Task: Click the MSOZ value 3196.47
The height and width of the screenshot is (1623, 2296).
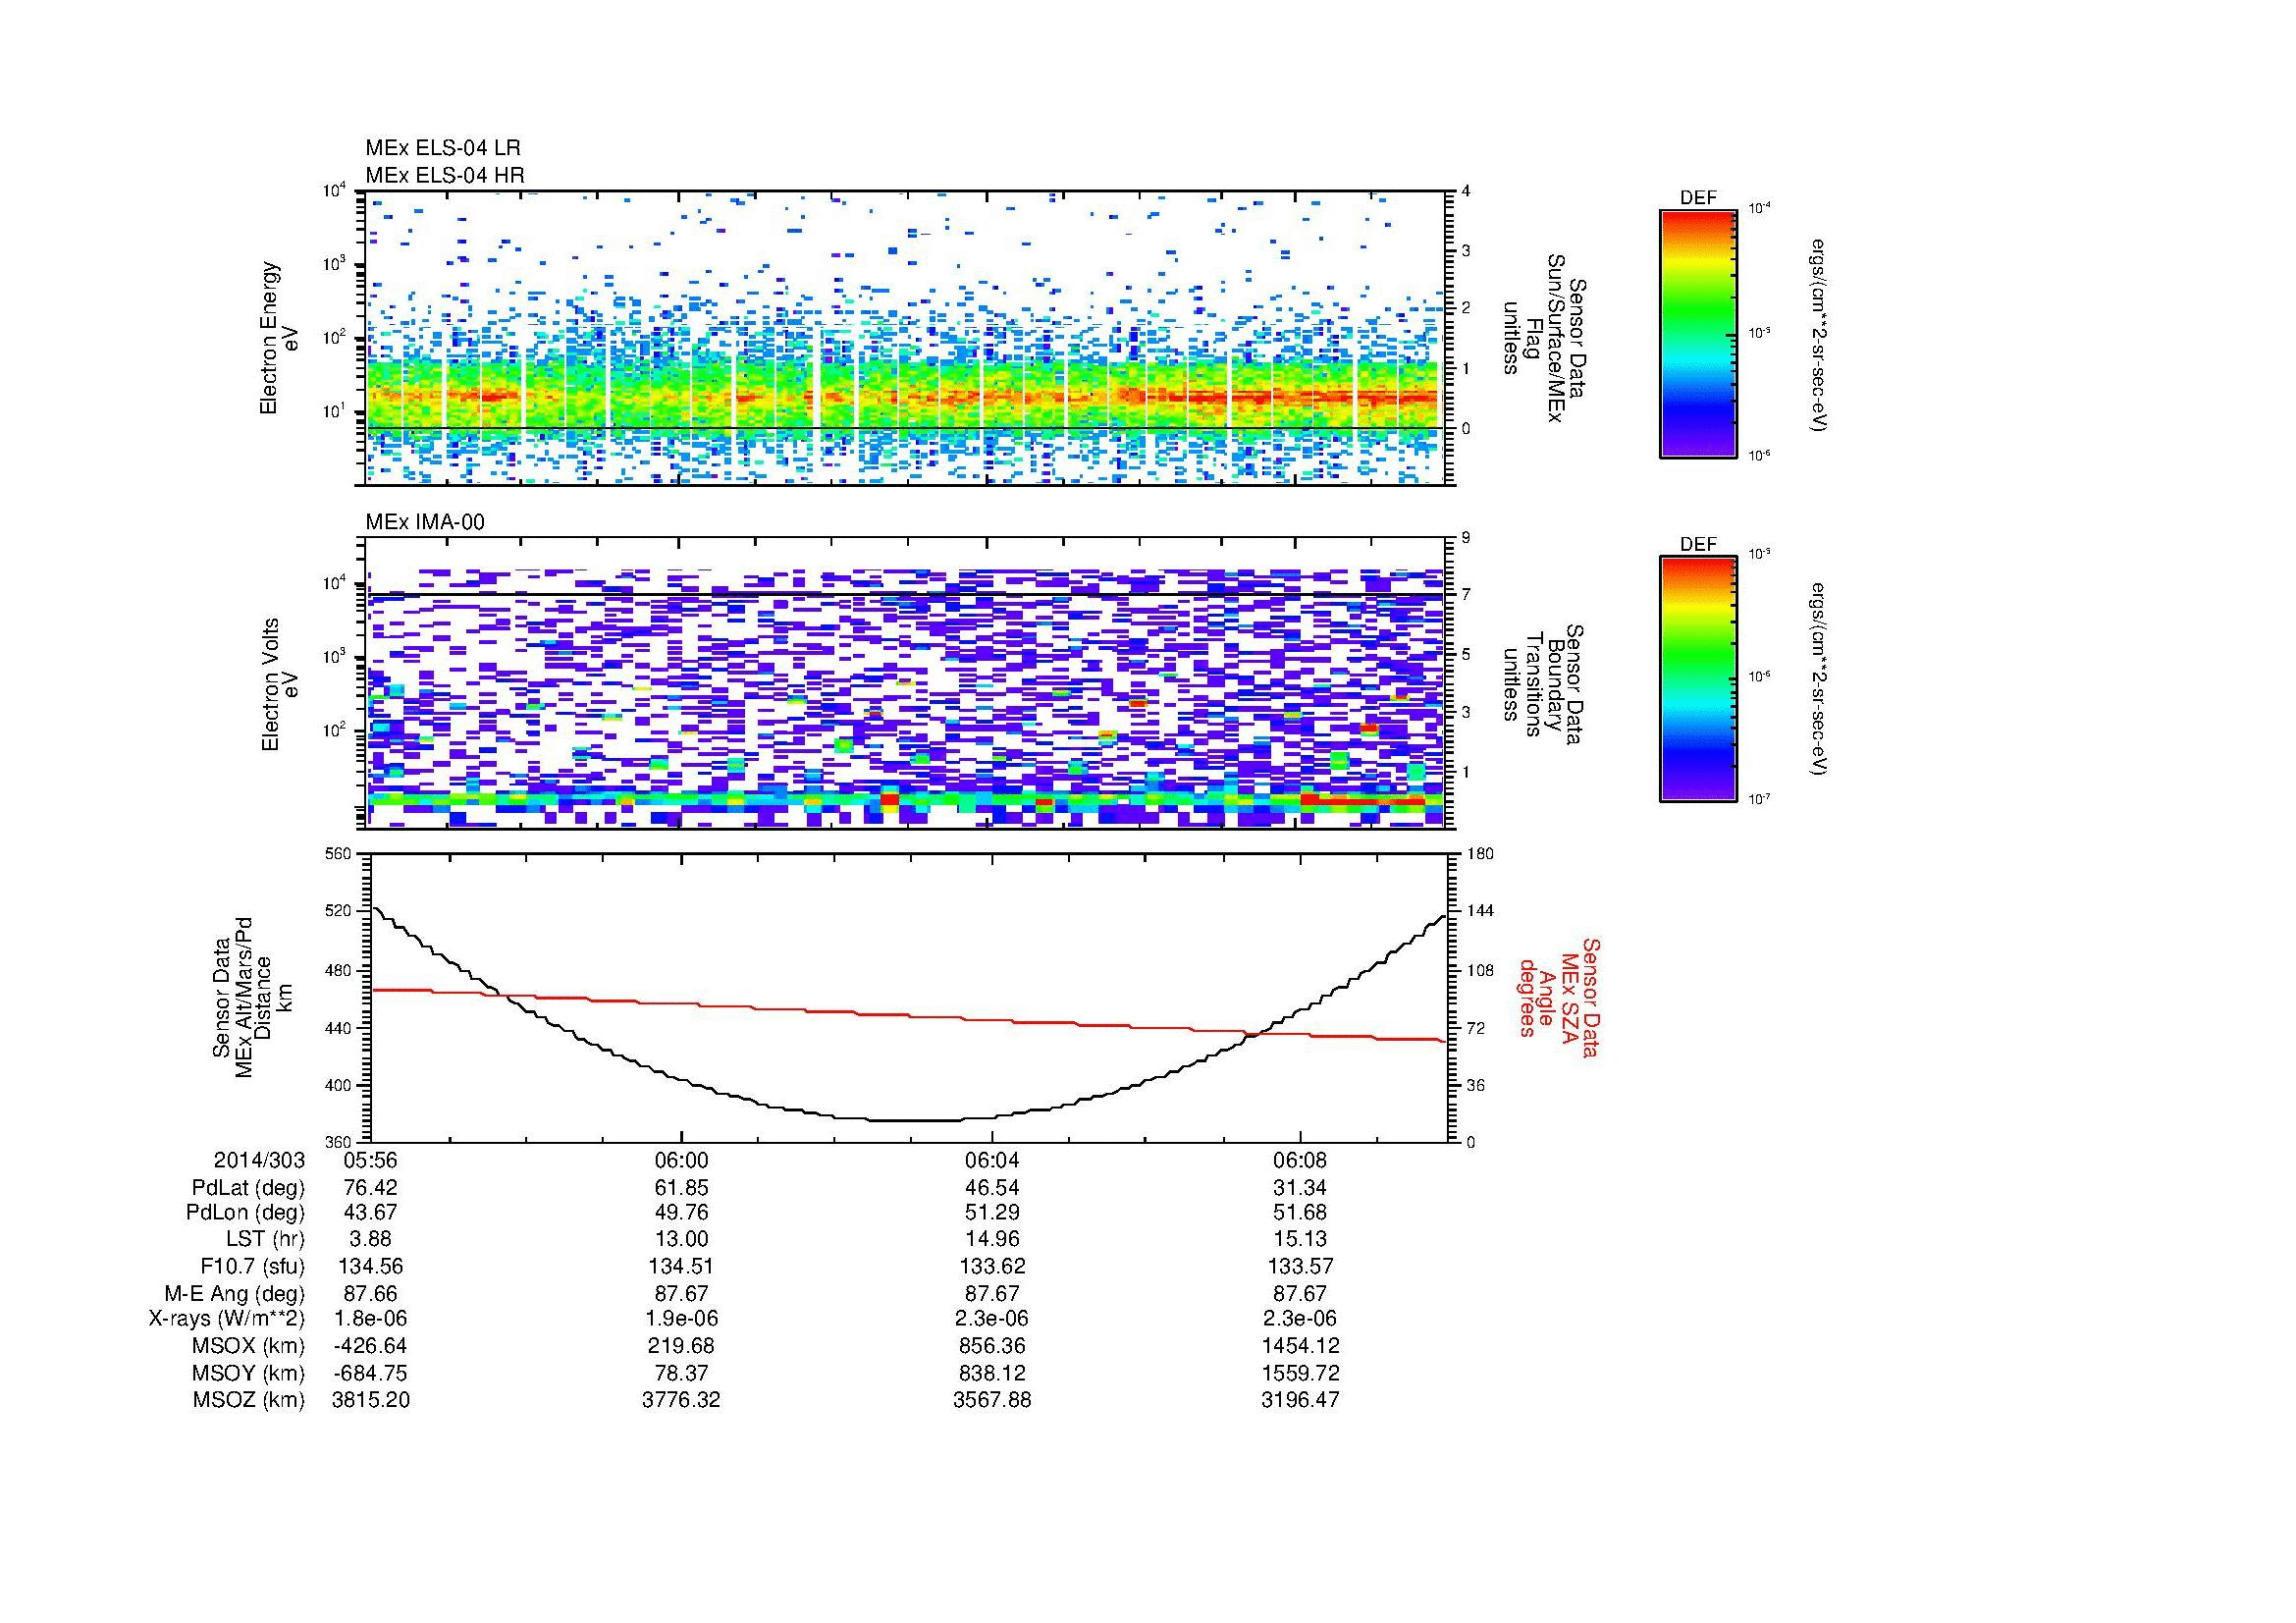Action: click(1300, 1400)
